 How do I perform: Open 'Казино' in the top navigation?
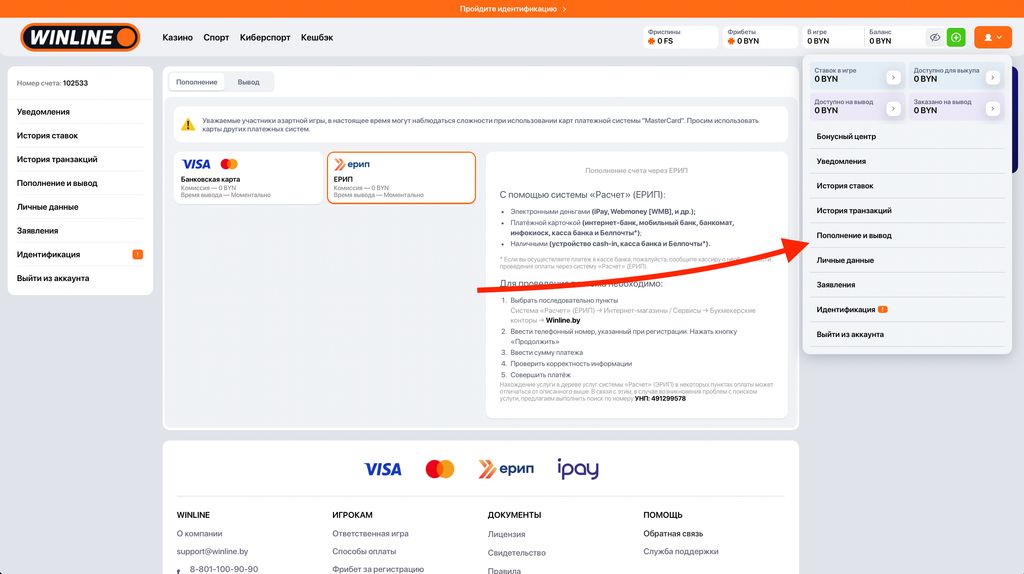(177, 38)
